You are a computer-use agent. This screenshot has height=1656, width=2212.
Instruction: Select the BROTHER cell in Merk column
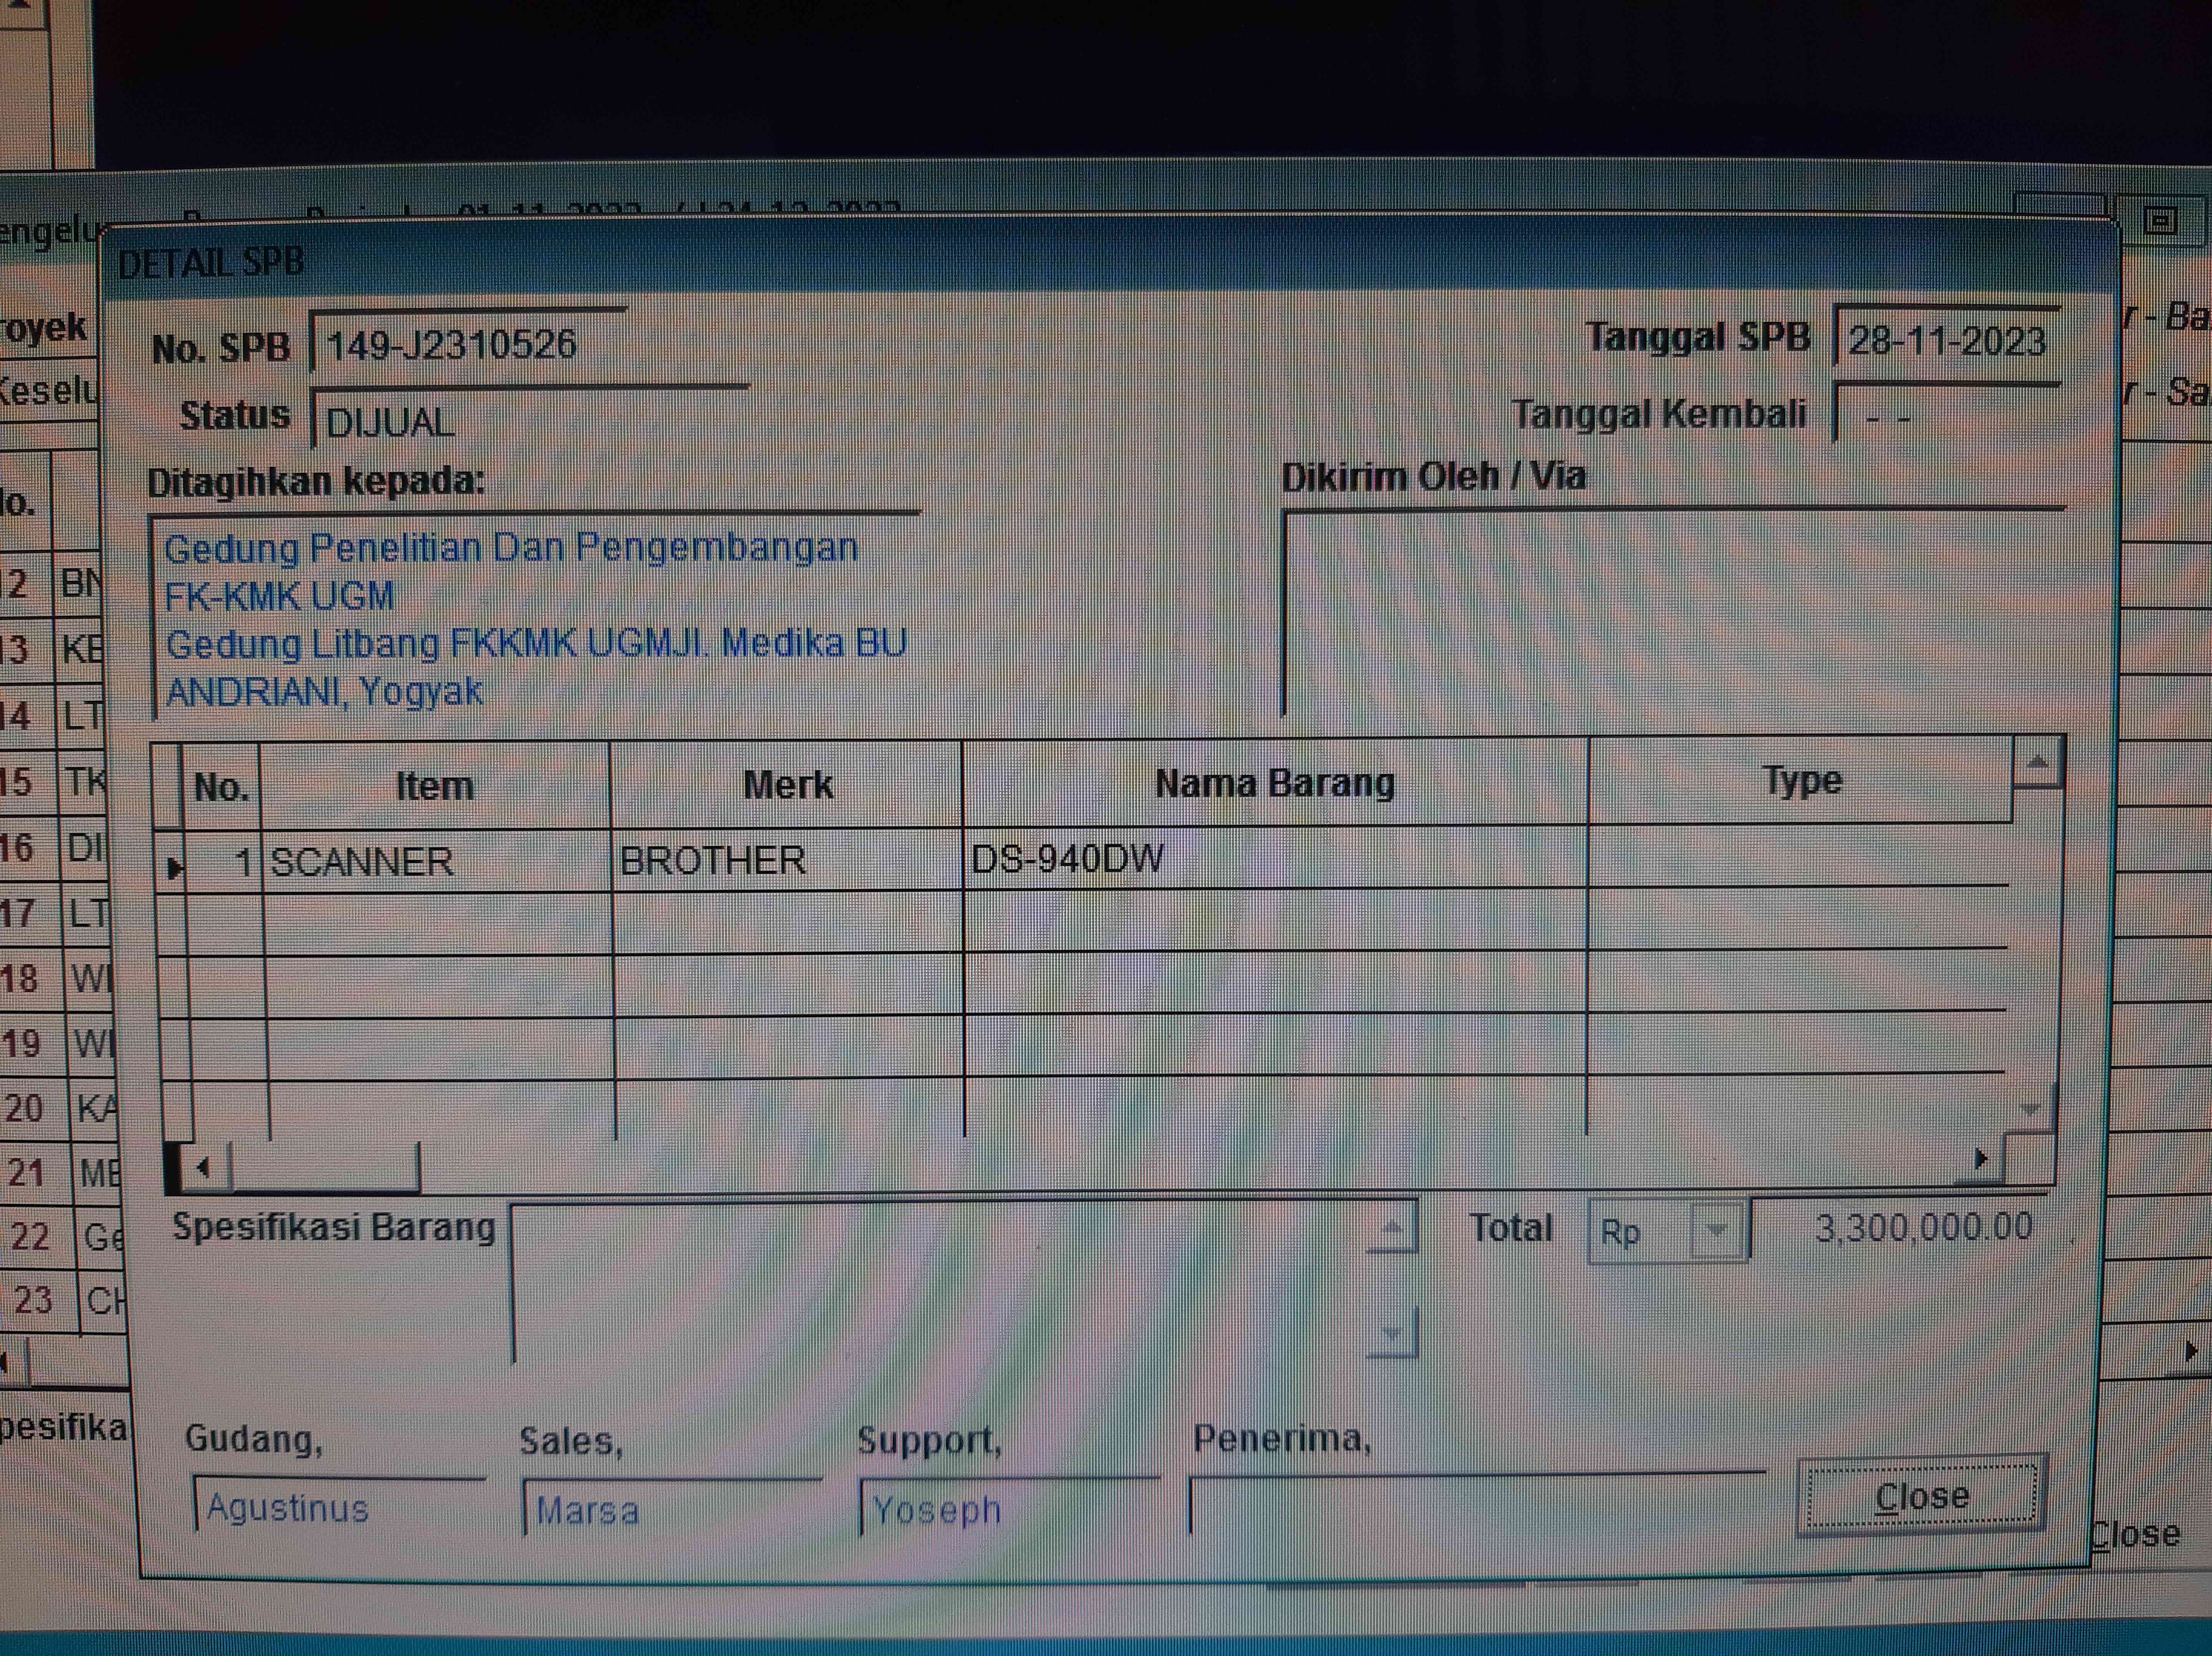788,860
